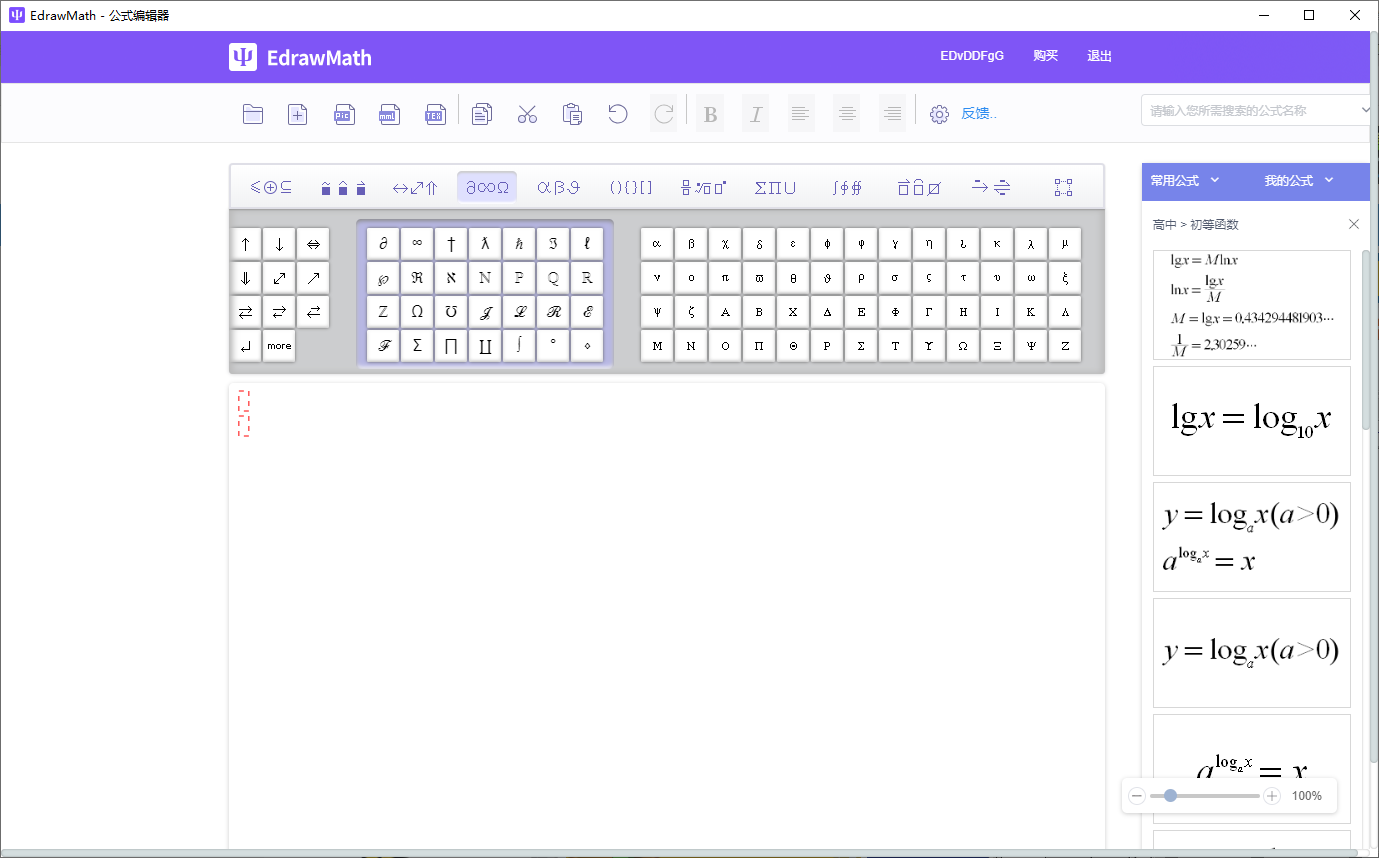Click the zoom slider handle
Viewport: 1379px width, 858px height.
[x=1170, y=796]
